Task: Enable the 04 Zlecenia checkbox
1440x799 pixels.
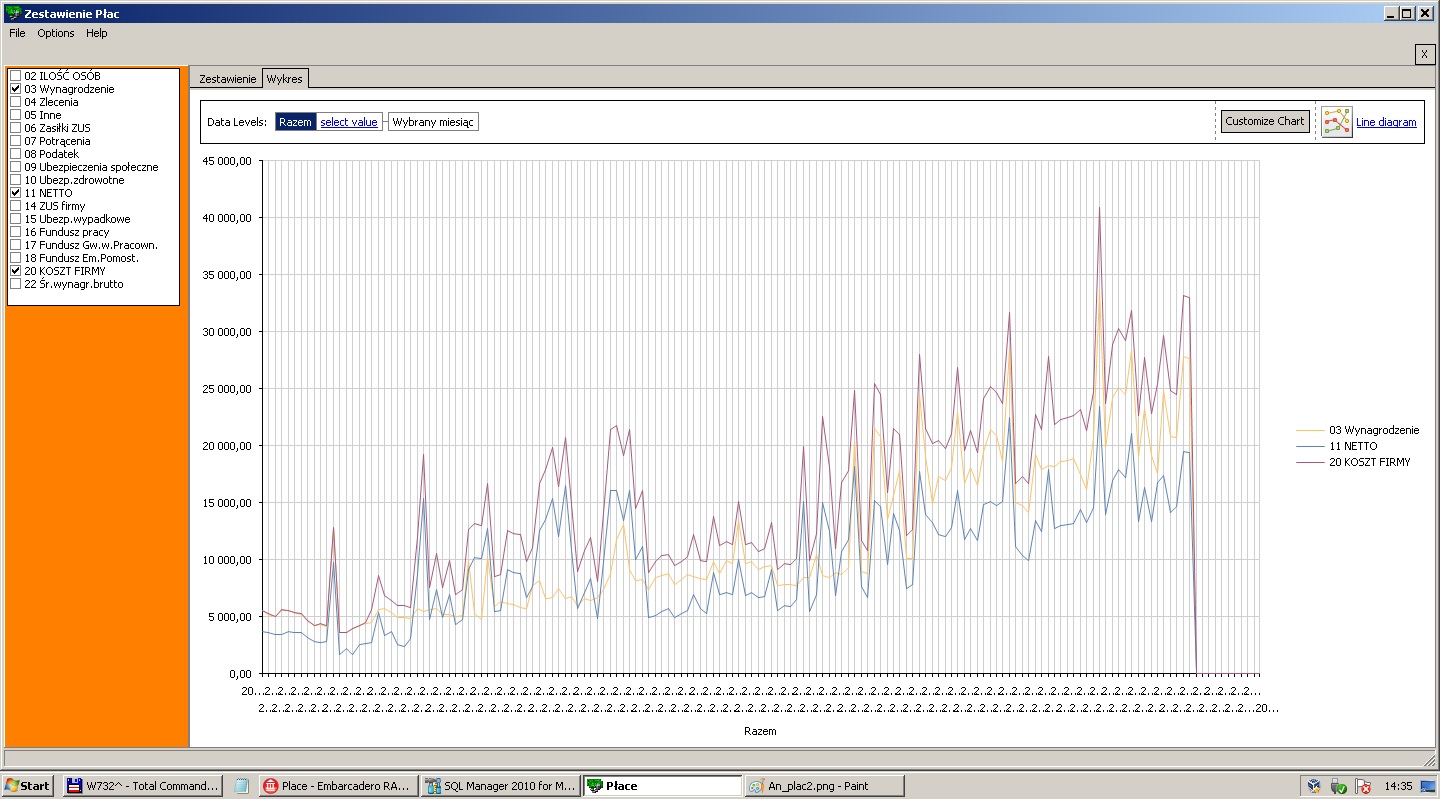Action: 16,102
